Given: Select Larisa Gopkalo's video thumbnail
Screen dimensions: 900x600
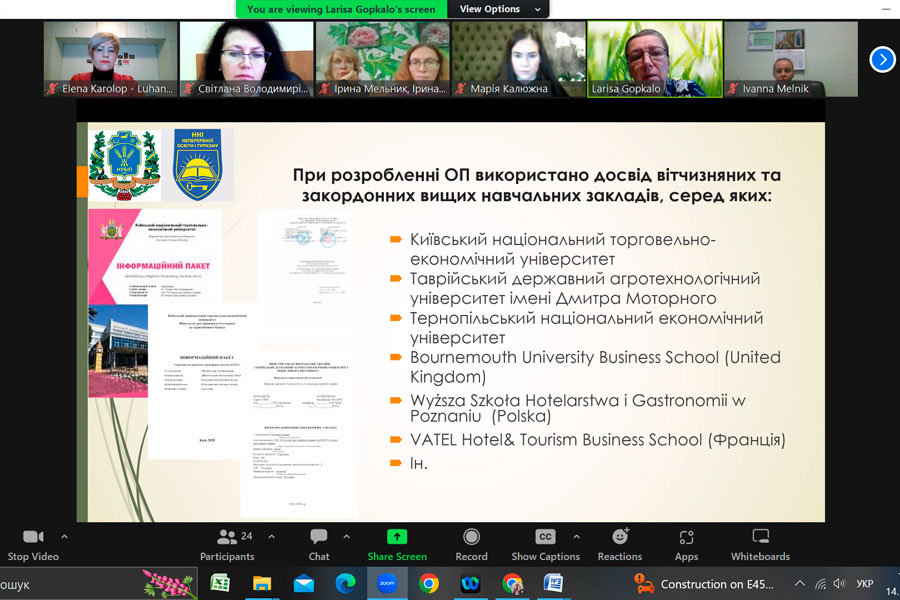Looking at the screenshot, I should point(654,59).
